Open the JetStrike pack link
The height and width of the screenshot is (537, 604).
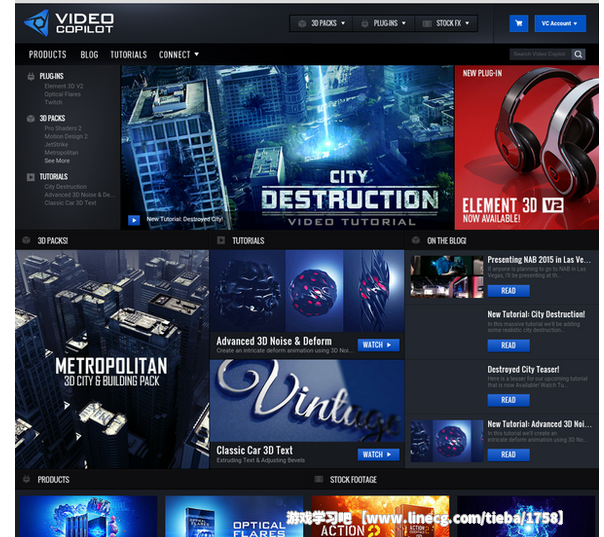point(56,144)
